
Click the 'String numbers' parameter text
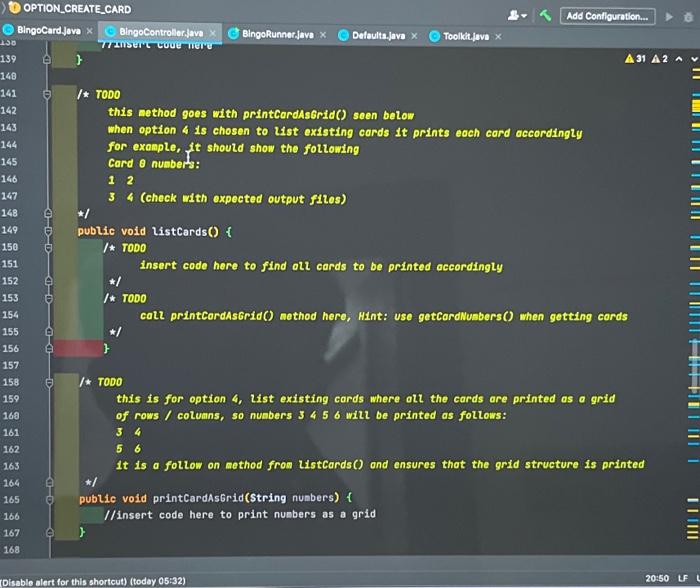pos(292,497)
